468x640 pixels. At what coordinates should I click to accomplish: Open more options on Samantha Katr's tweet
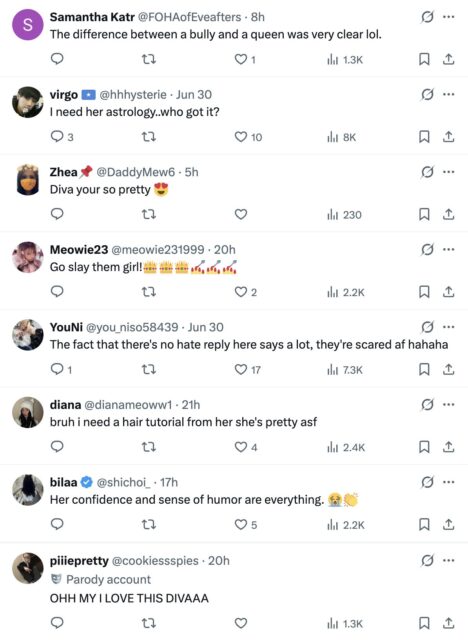tap(448, 17)
